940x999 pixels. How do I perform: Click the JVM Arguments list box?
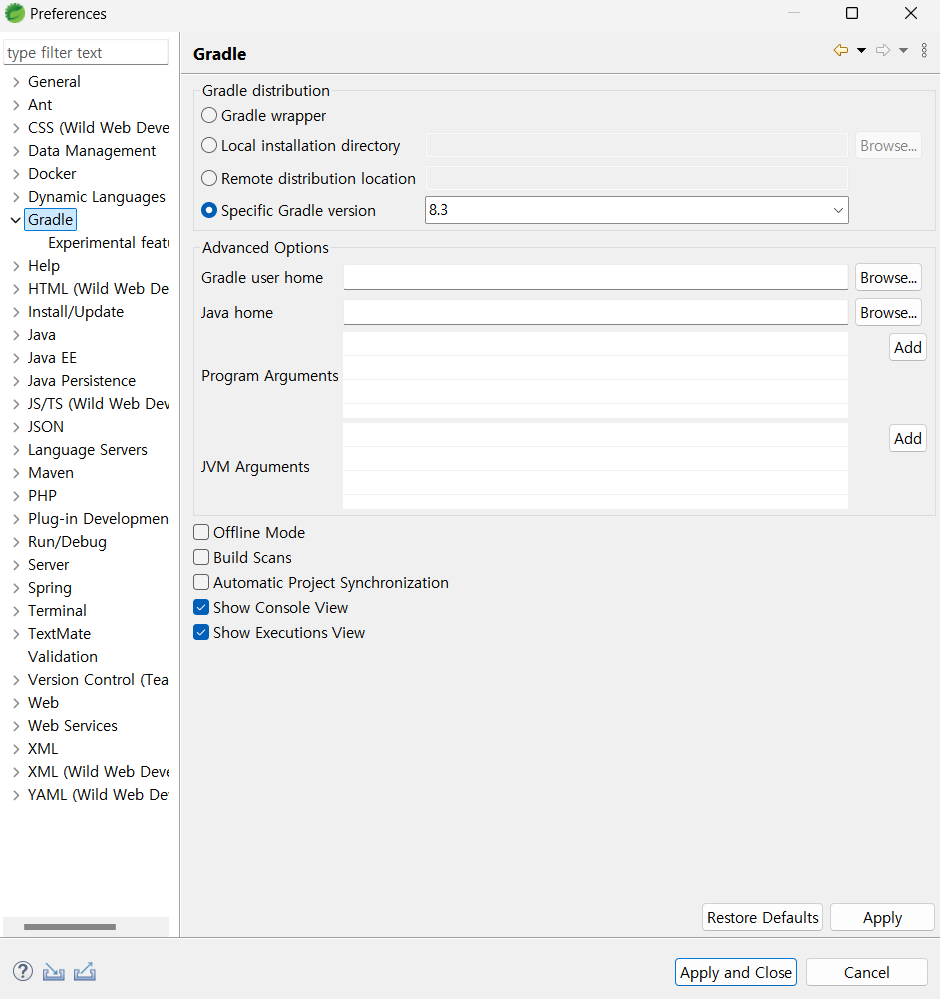(595, 466)
